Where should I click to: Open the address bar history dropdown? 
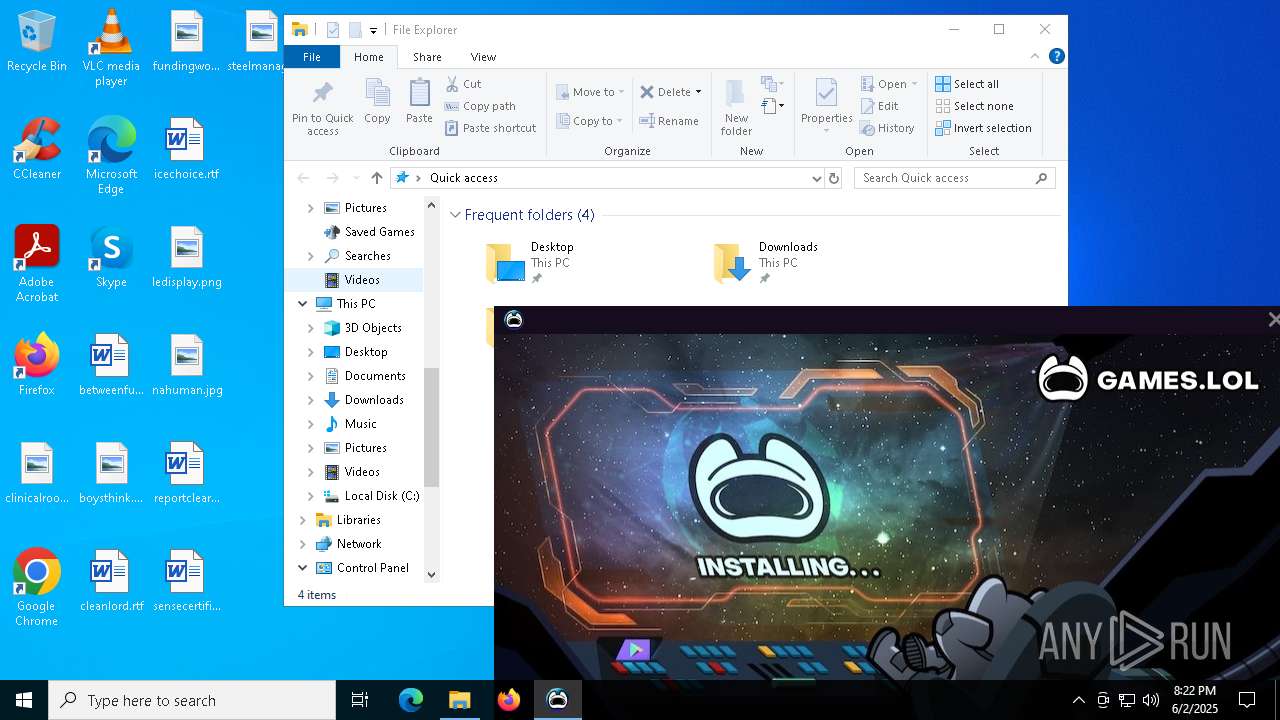tap(816, 178)
